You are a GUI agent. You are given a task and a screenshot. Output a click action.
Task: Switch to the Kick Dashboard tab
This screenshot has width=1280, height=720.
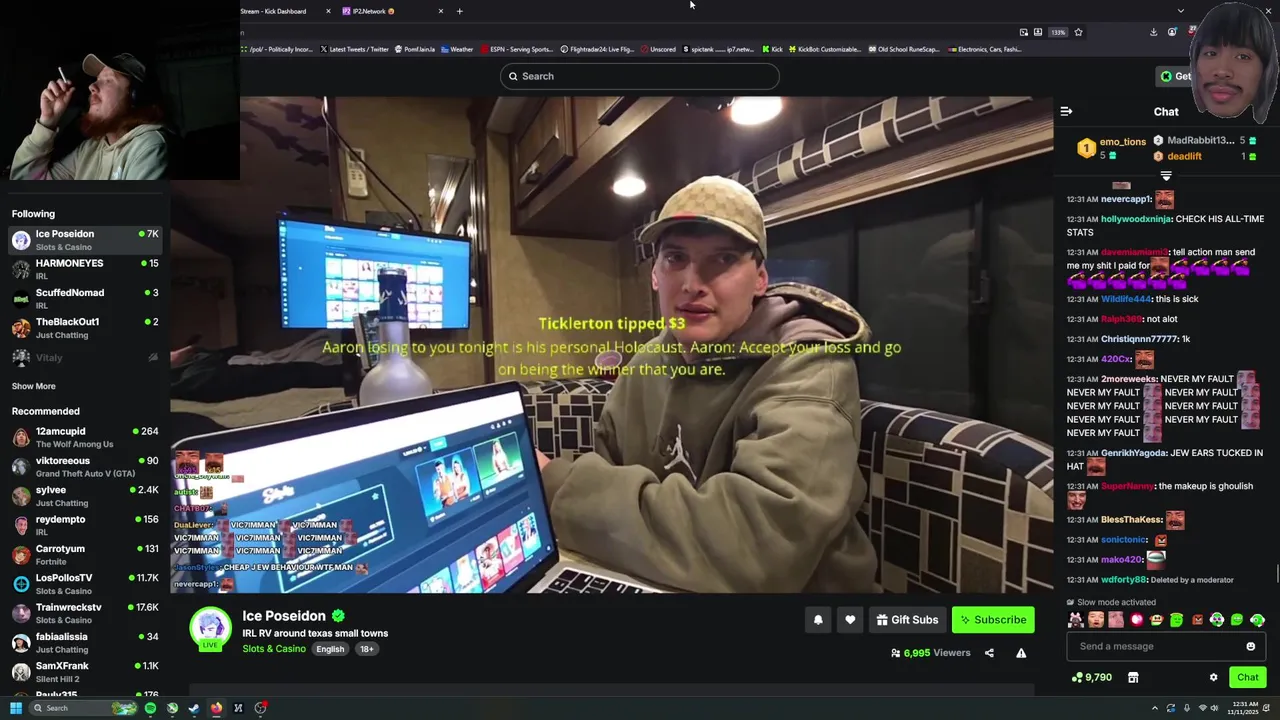(273, 11)
